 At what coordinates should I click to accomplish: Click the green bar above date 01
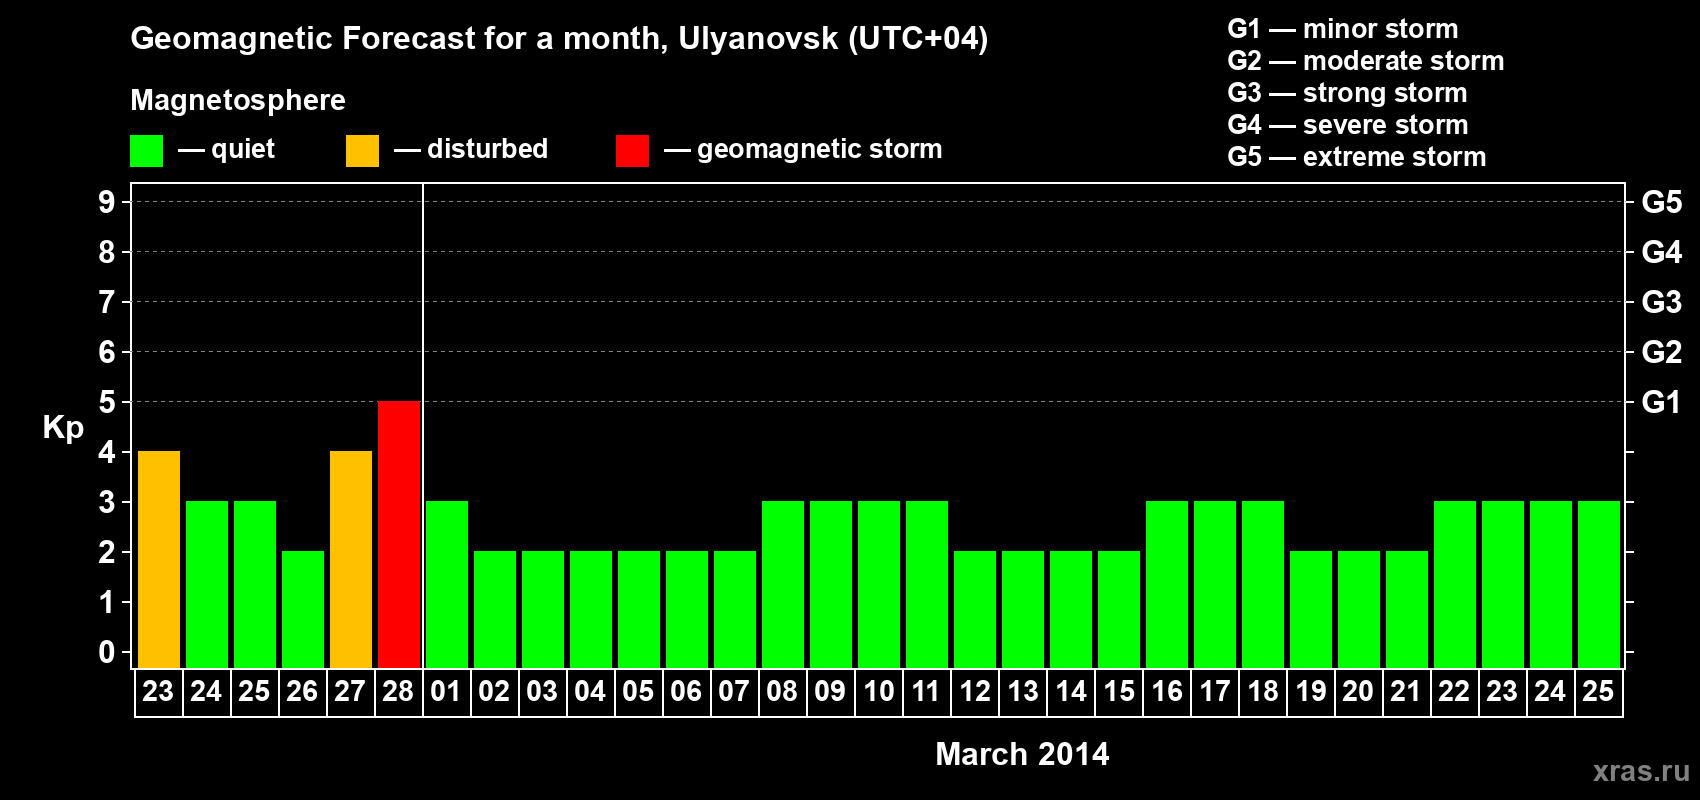[447, 584]
